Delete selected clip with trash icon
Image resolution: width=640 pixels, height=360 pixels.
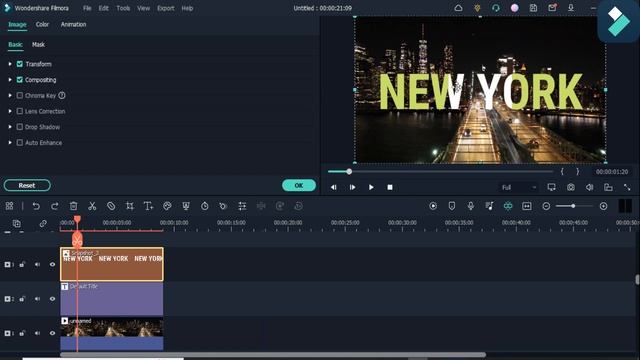click(73, 206)
